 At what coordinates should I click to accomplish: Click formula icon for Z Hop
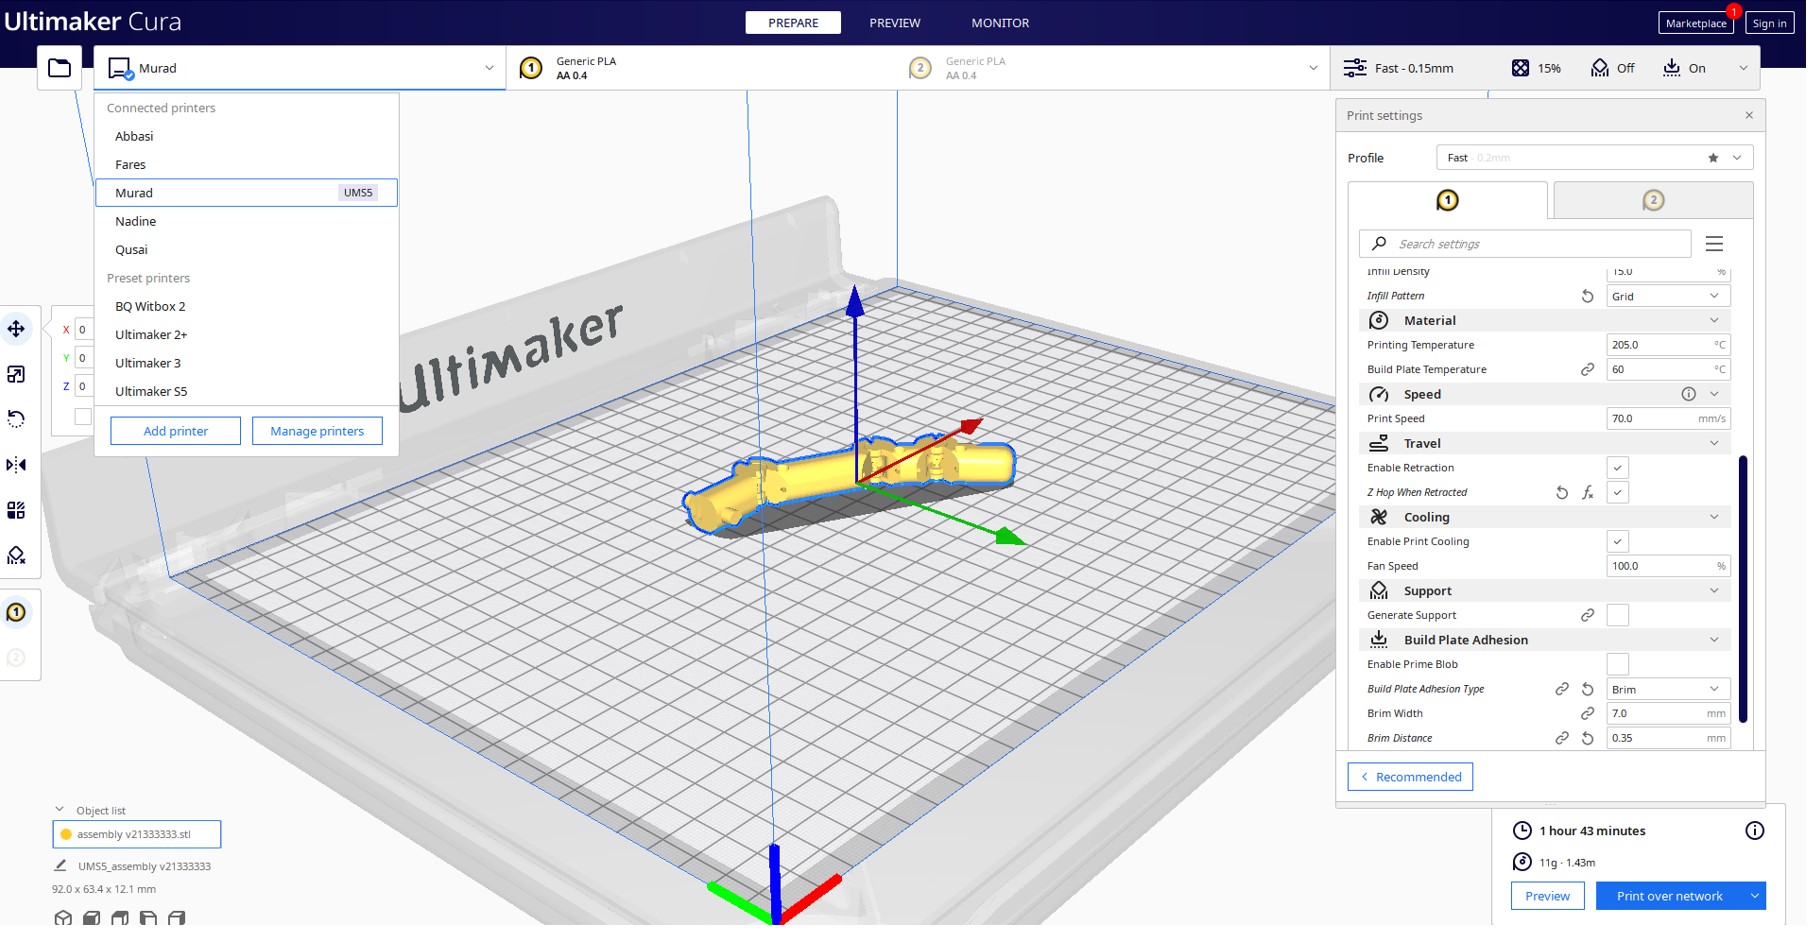[x=1588, y=493]
